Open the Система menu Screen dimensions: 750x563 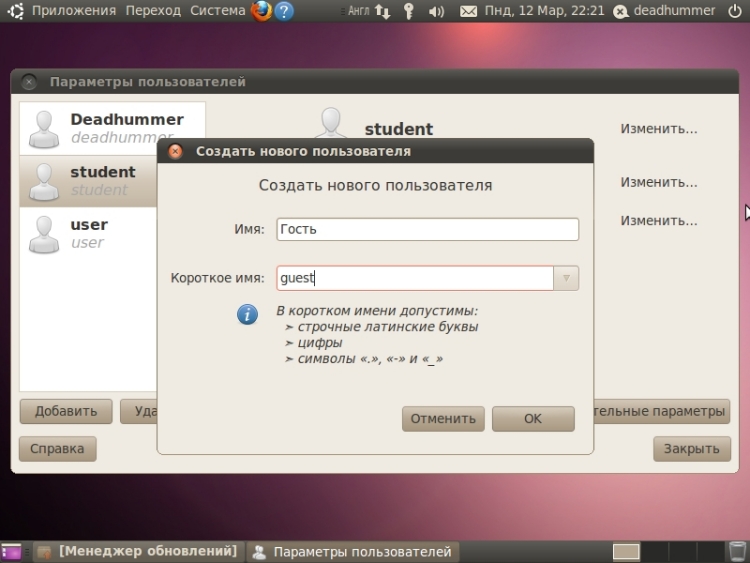click(217, 11)
